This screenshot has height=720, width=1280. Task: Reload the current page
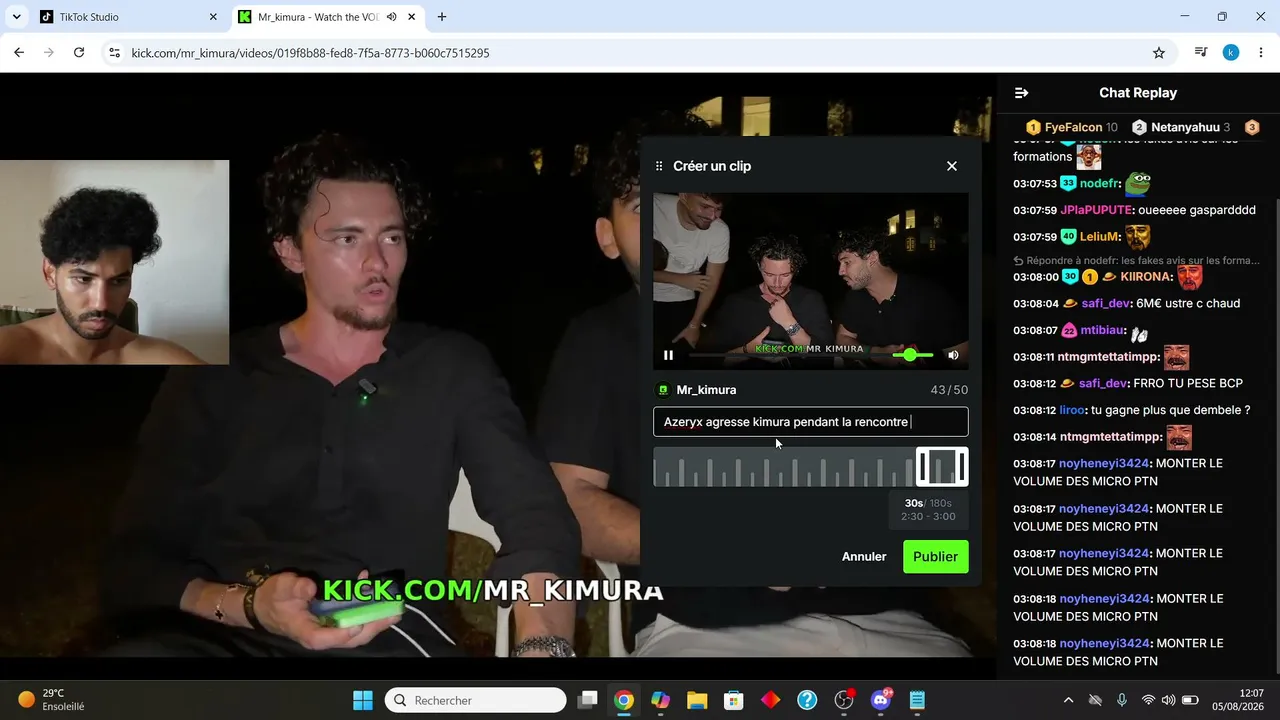(x=79, y=53)
